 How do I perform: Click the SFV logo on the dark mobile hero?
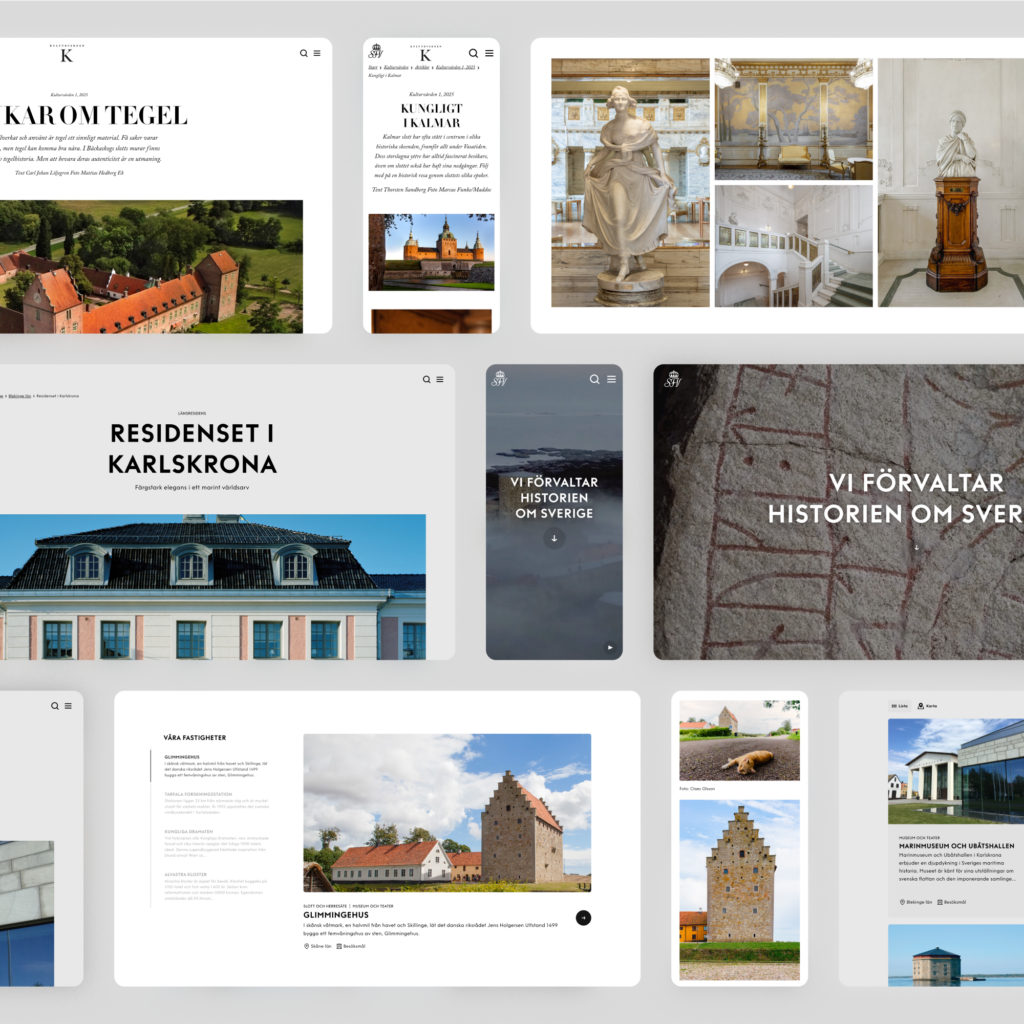[500, 379]
